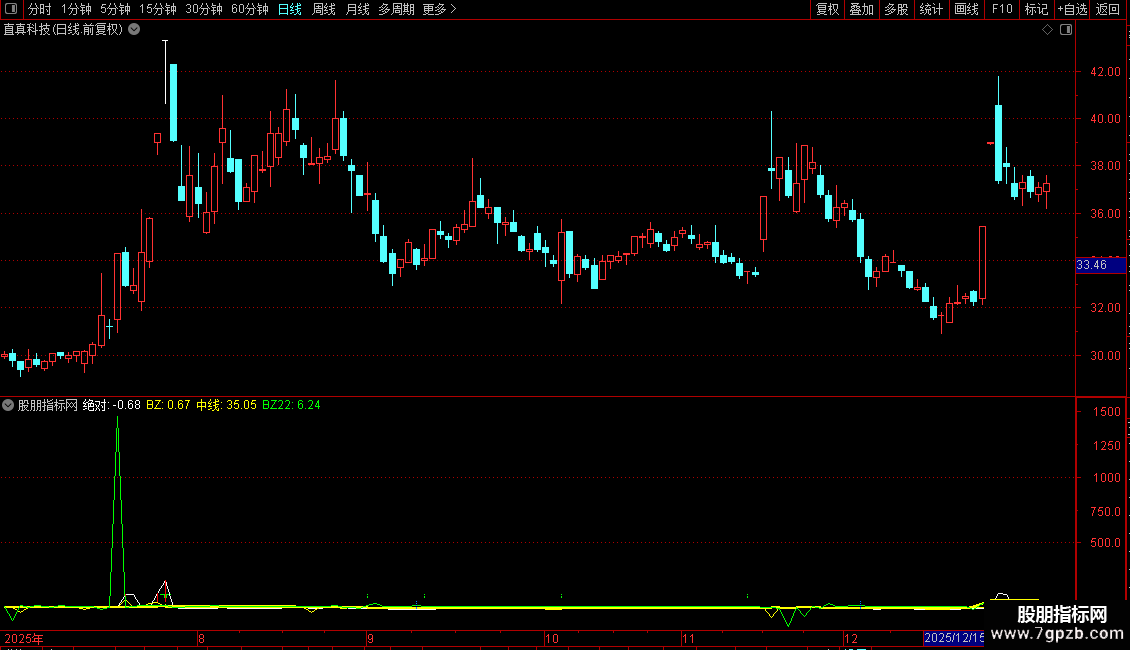Click the BZ22: 6.24 indicator value

click(x=291, y=405)
